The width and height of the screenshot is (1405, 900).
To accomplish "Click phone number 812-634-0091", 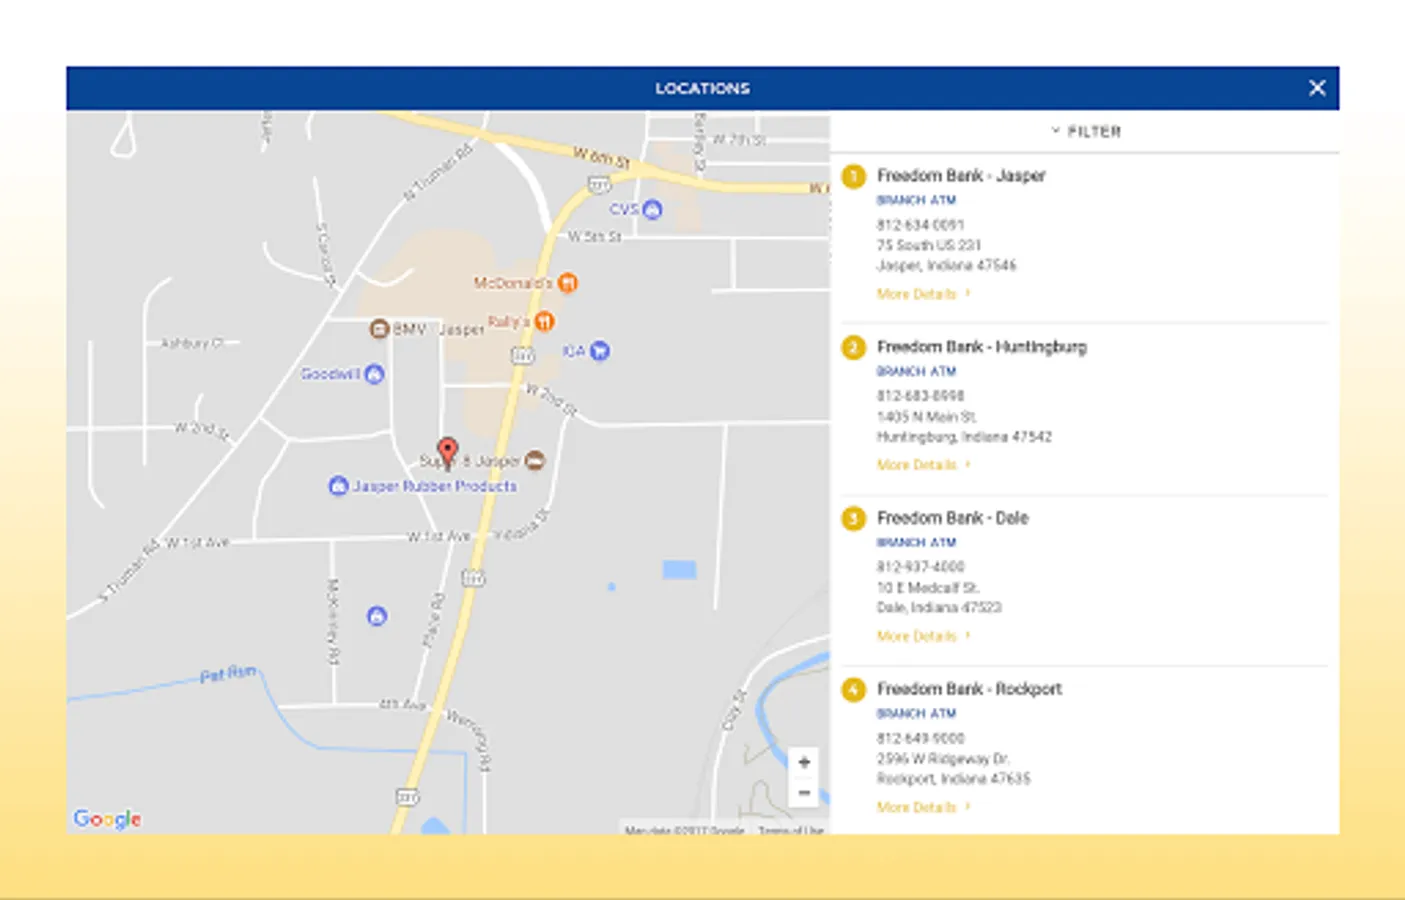I will 920,225.
